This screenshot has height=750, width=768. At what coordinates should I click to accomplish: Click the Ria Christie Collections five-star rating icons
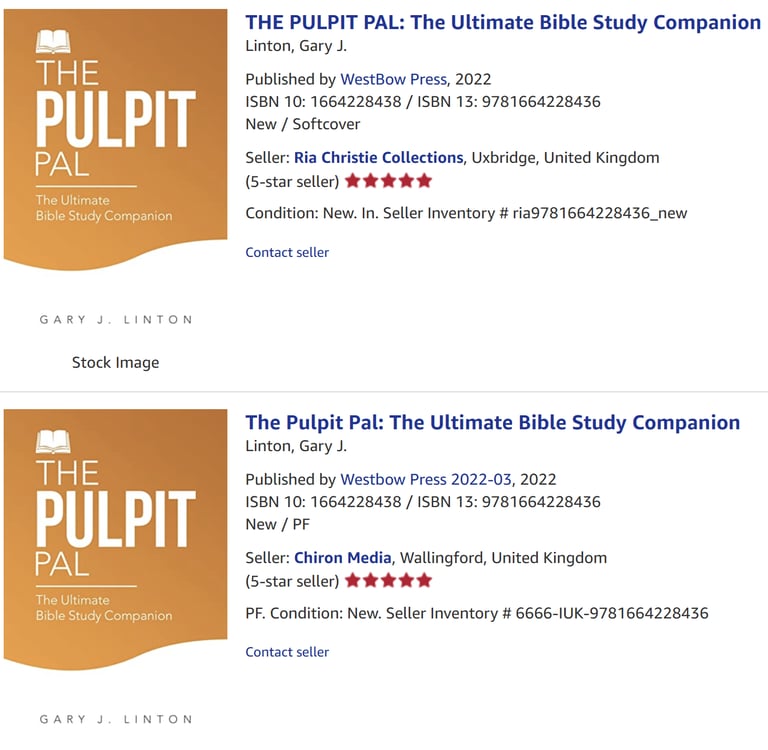pos(388,181)
